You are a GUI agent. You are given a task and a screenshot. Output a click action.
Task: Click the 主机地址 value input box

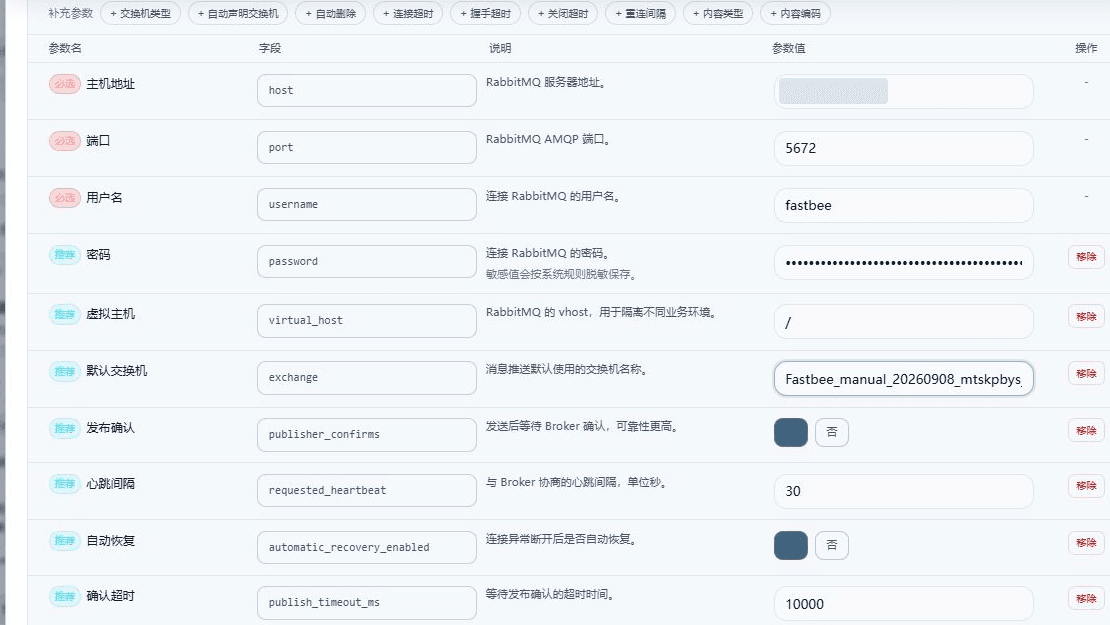pyautogui.click(x=903, y=91)
